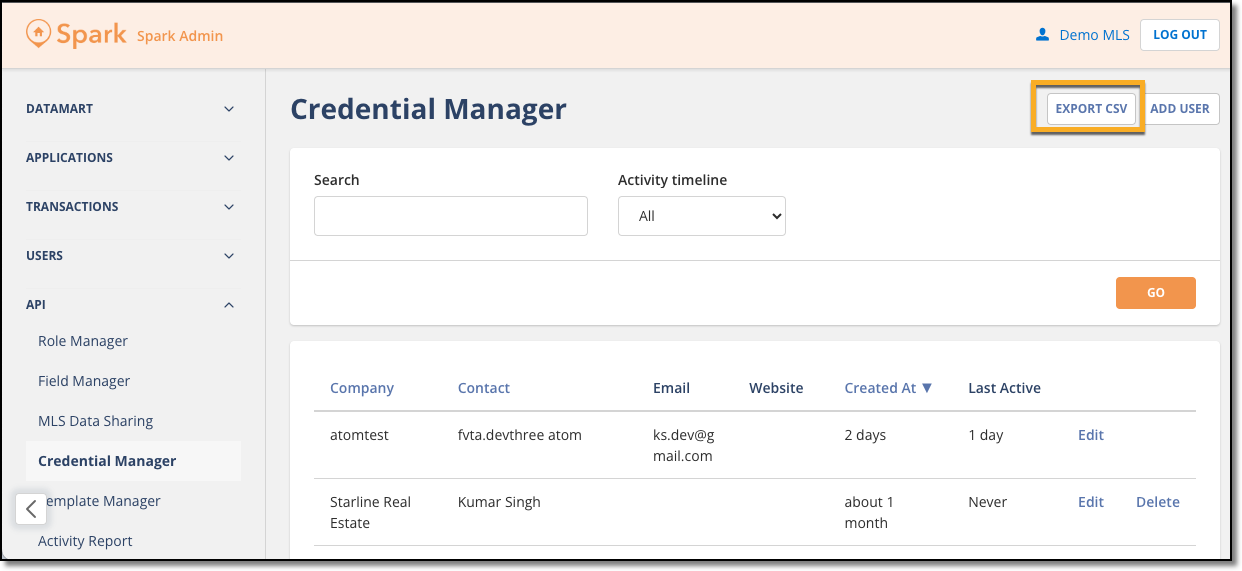Click the Credential Manager page heading
The height and width of the screenshot is (571, 1242).
[x=428, y=109]
